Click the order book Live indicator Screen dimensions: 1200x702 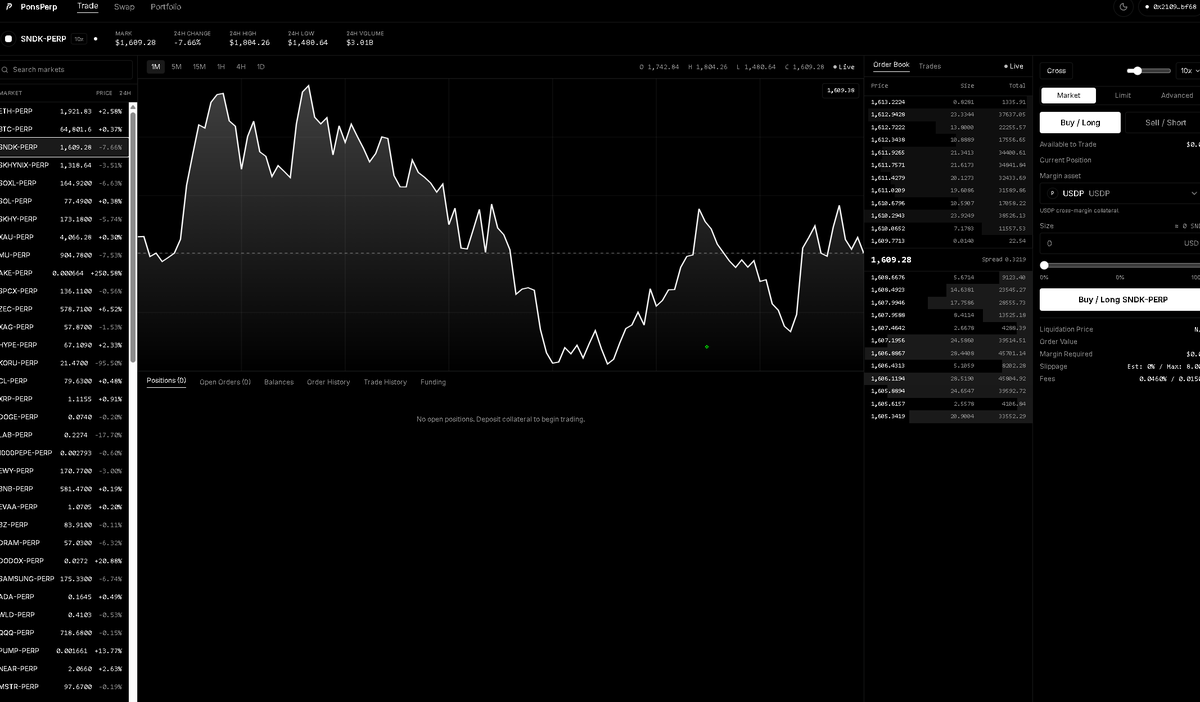click(1013, 66)
